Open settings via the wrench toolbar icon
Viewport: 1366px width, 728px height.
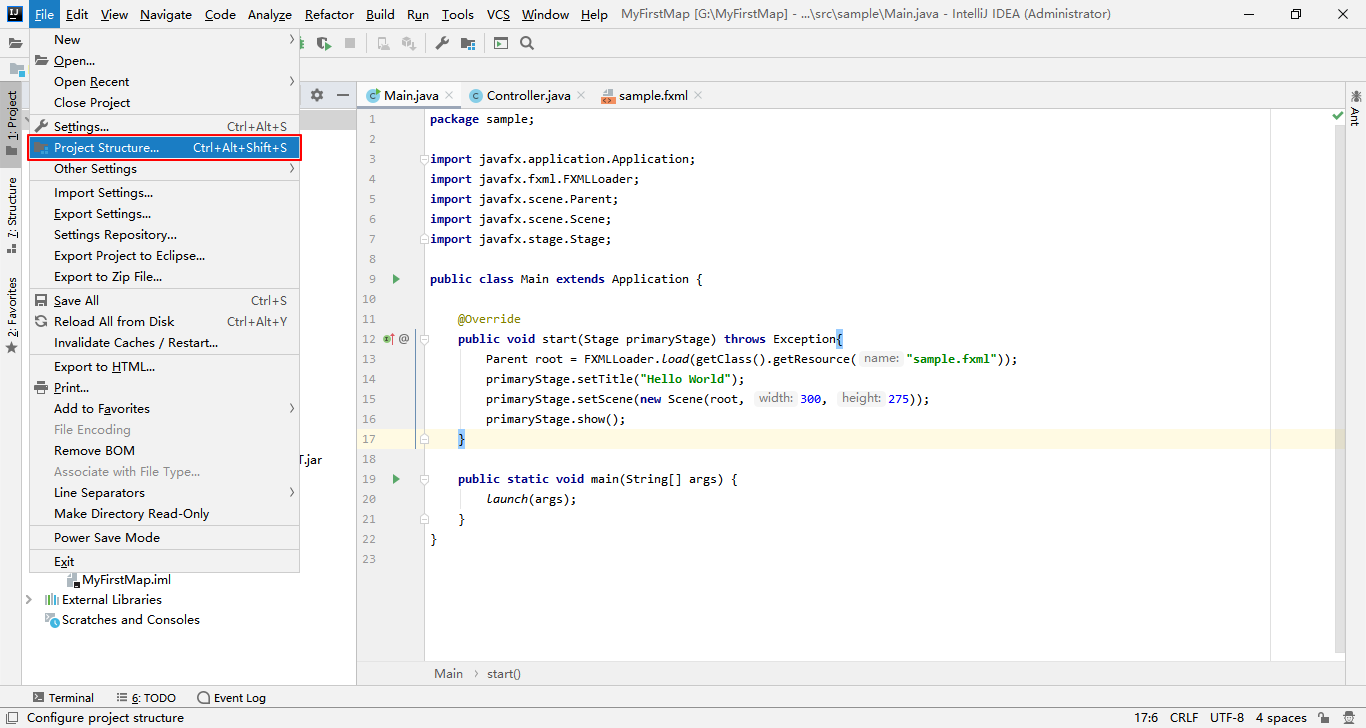[442, 43]
